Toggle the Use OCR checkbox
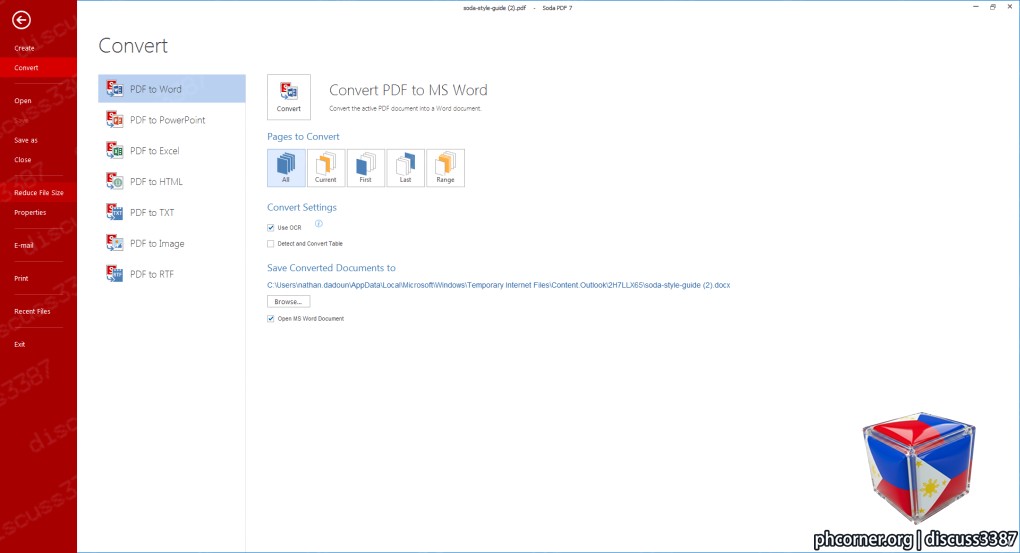Image resolution: width=1020 pixels, height=553 pixels. [x=271, y=228]
